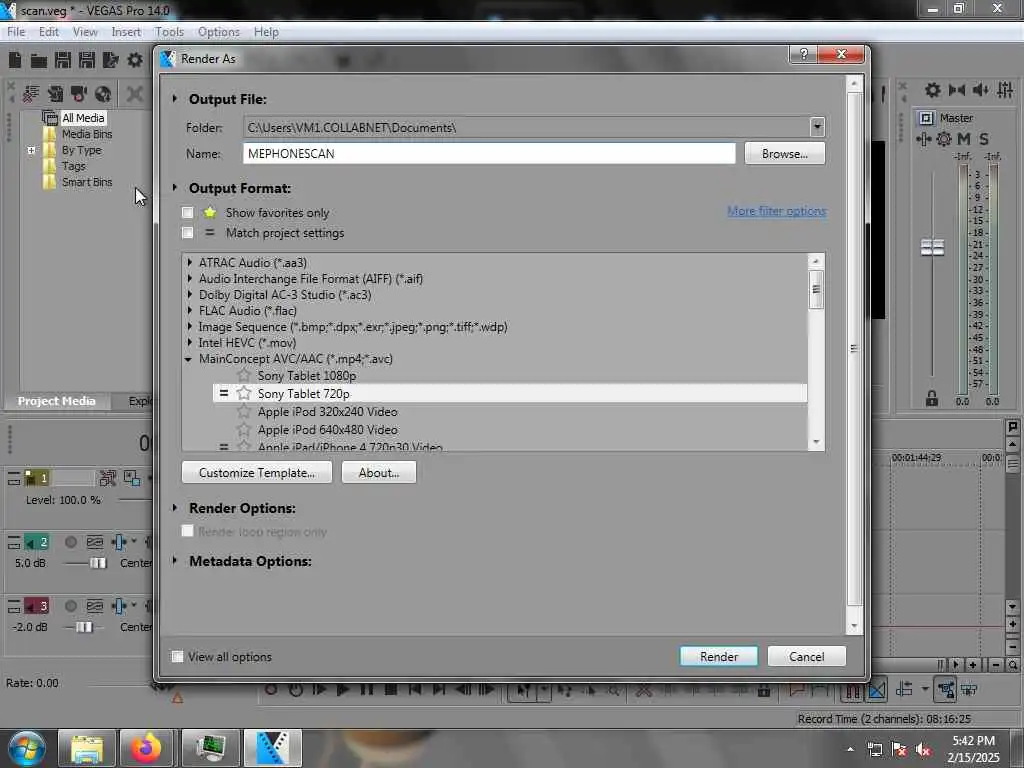Click the Browse... button

[x=784, y=153]
